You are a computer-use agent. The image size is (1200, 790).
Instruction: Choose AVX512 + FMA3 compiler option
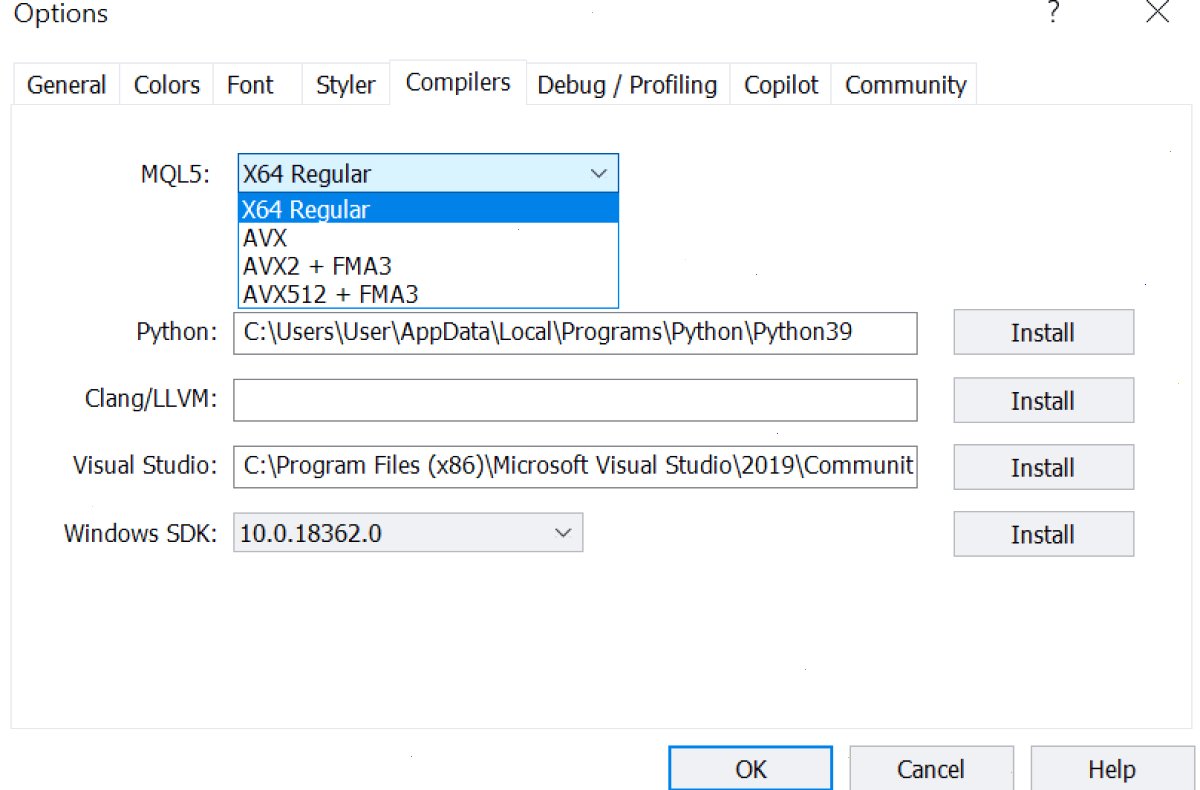tap(428, 294)
